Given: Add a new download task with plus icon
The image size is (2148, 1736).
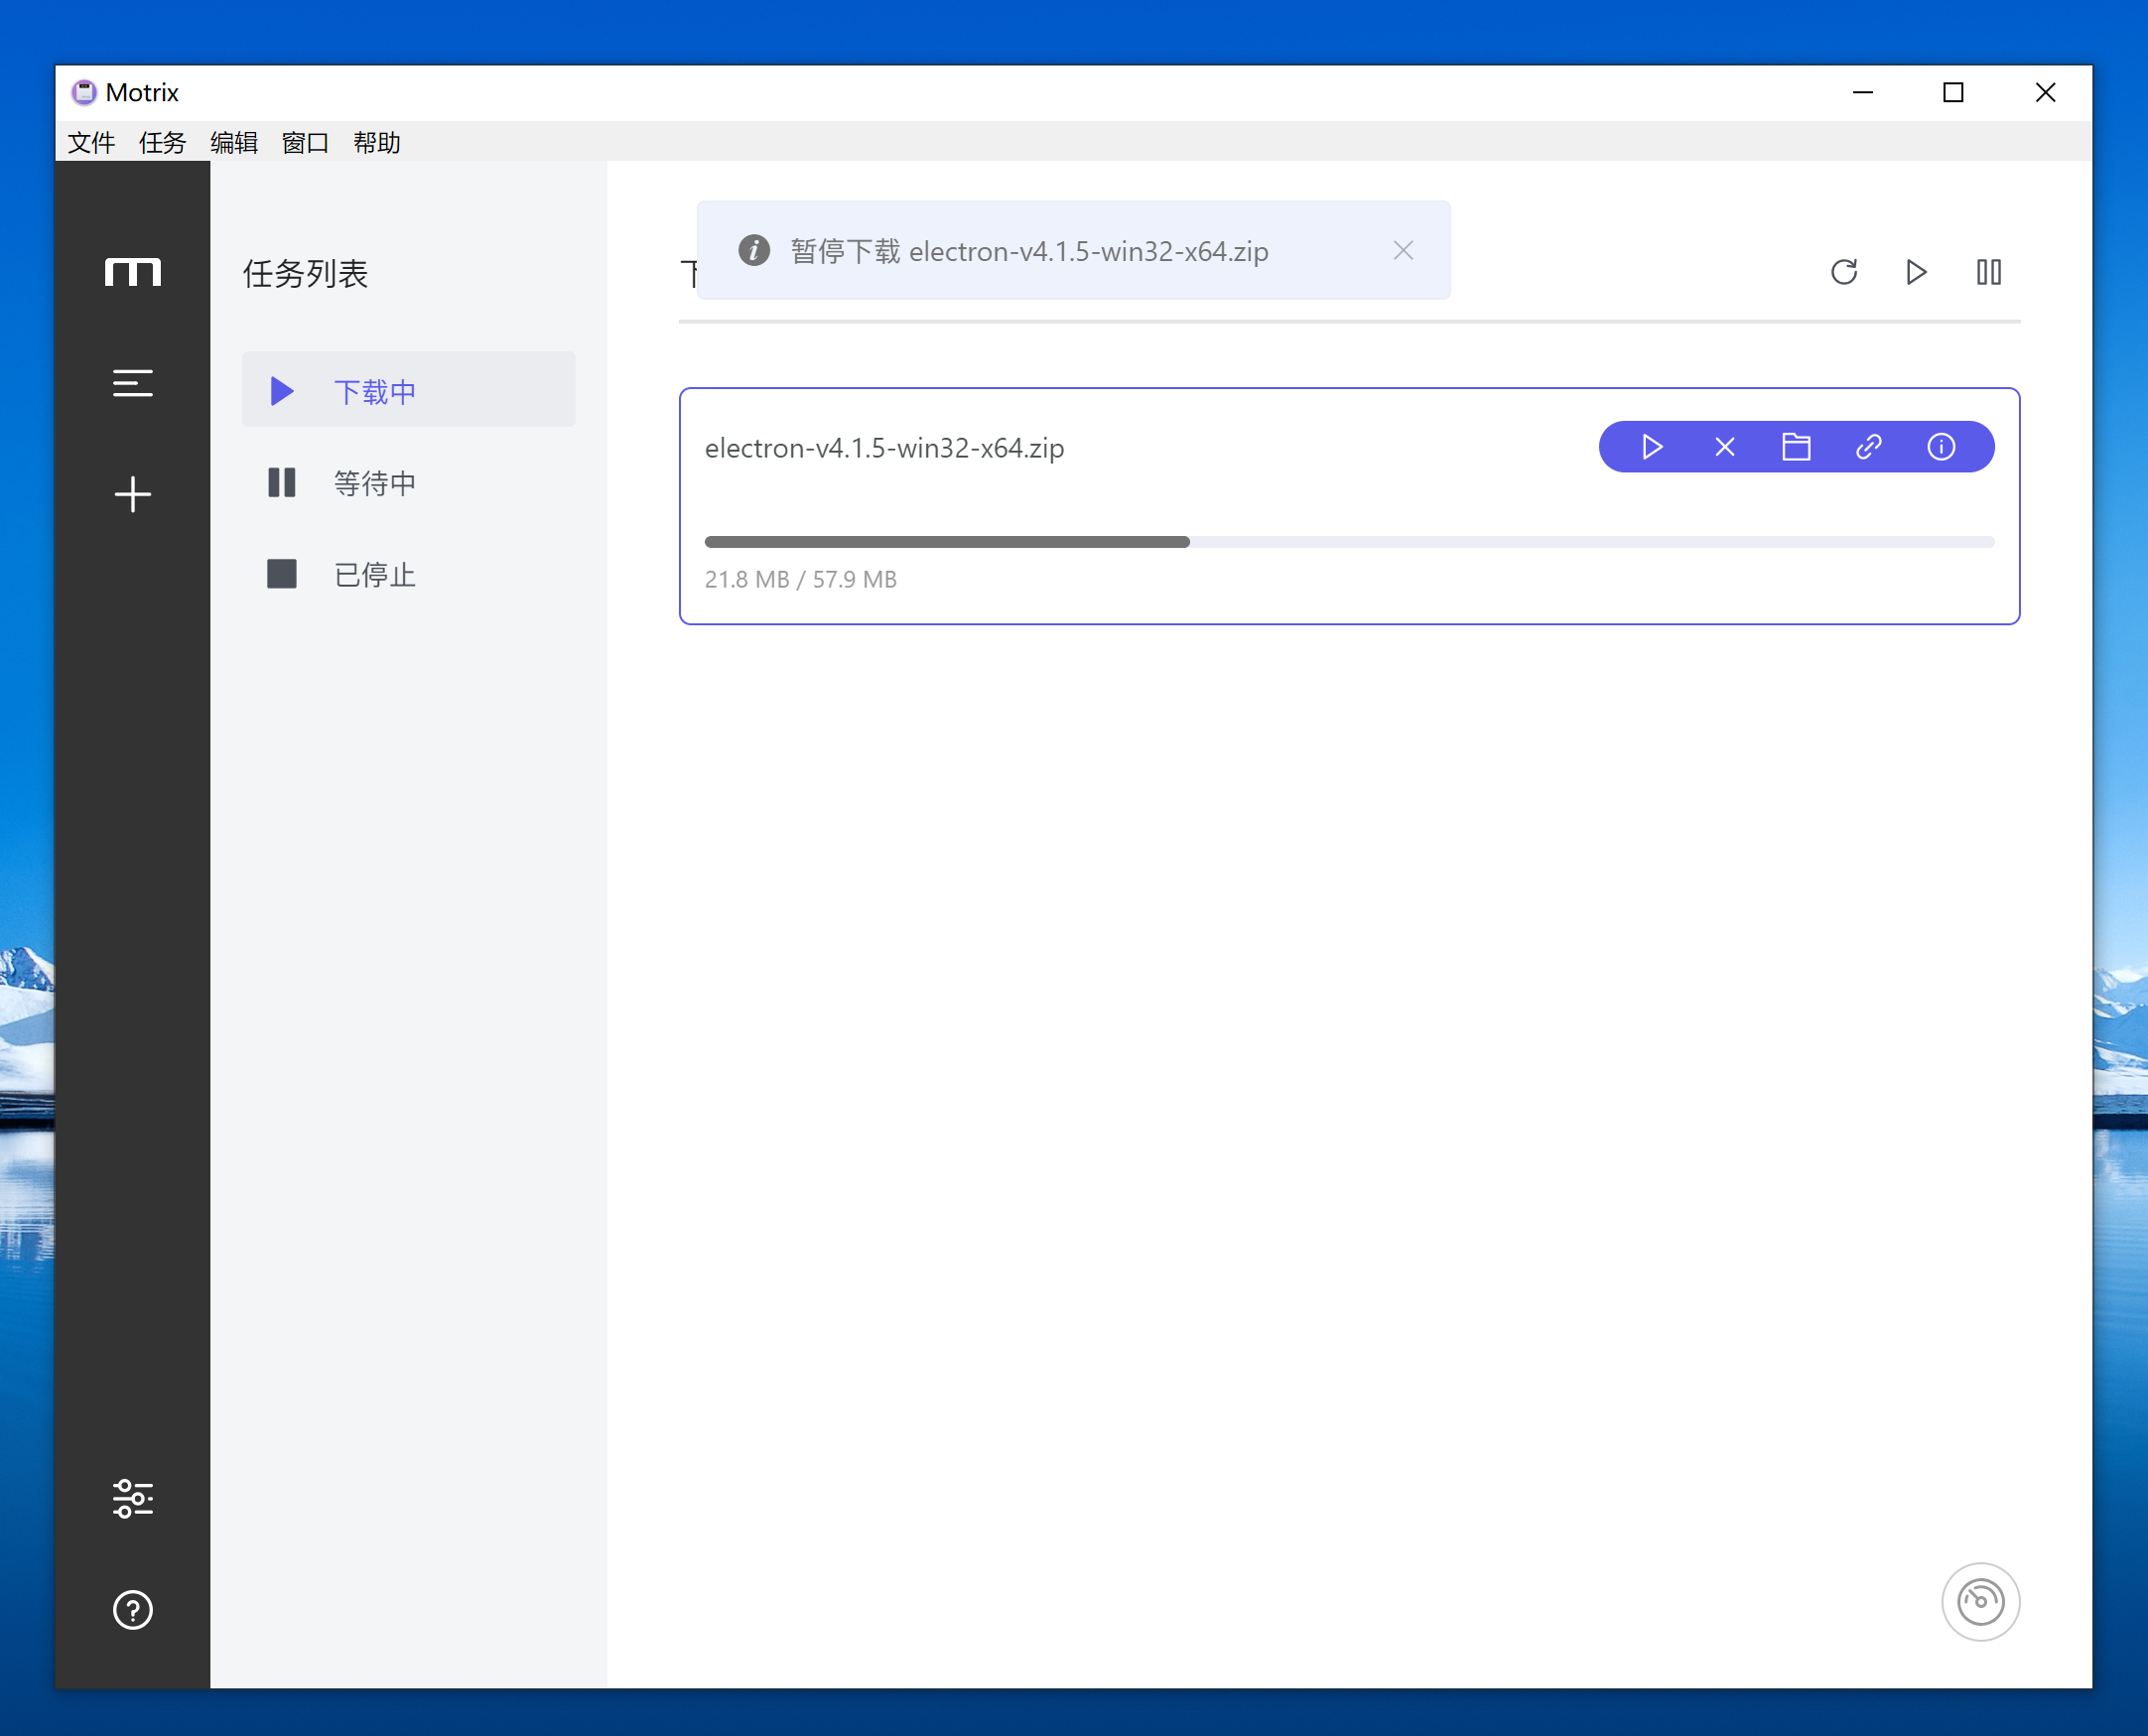Looking at the screenshot, I should [x=132, y=494].
